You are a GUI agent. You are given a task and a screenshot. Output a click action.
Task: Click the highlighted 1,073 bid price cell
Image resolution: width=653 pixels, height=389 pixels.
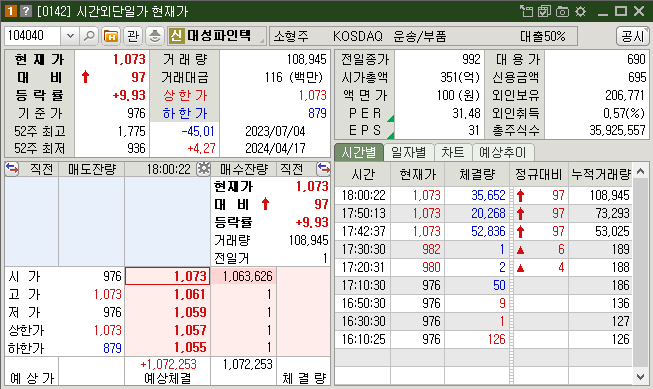167,276
